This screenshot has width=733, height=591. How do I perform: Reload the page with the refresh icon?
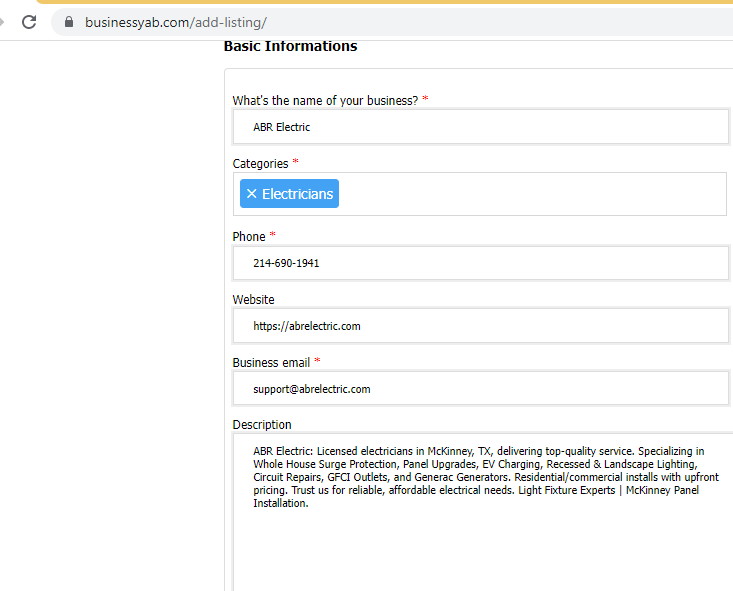[x=29, y=22]
